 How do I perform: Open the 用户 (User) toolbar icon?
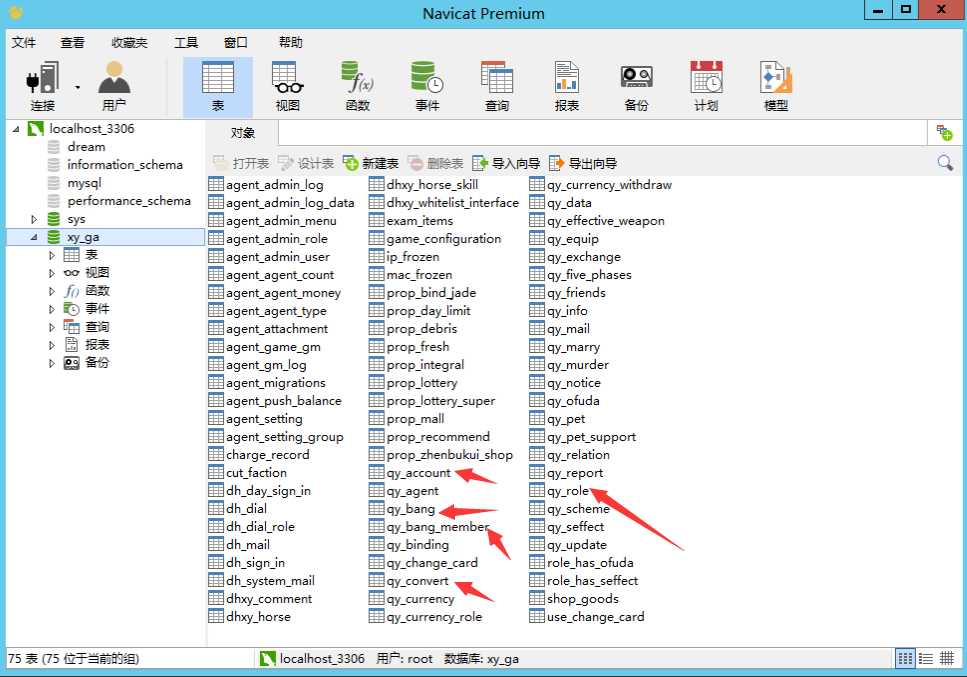114,86
